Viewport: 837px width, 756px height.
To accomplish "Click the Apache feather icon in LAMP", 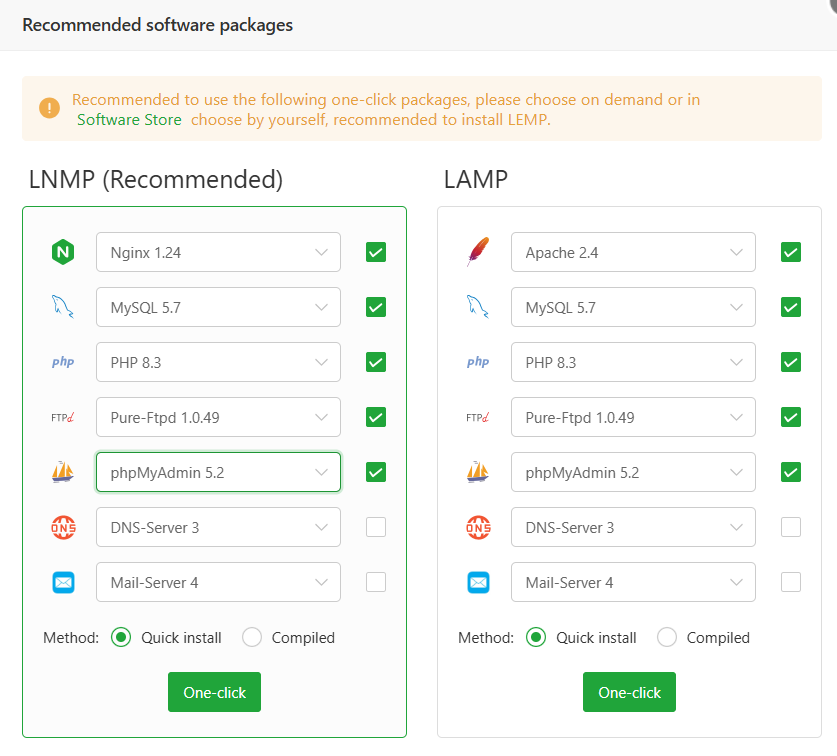I will click(478, 251).
